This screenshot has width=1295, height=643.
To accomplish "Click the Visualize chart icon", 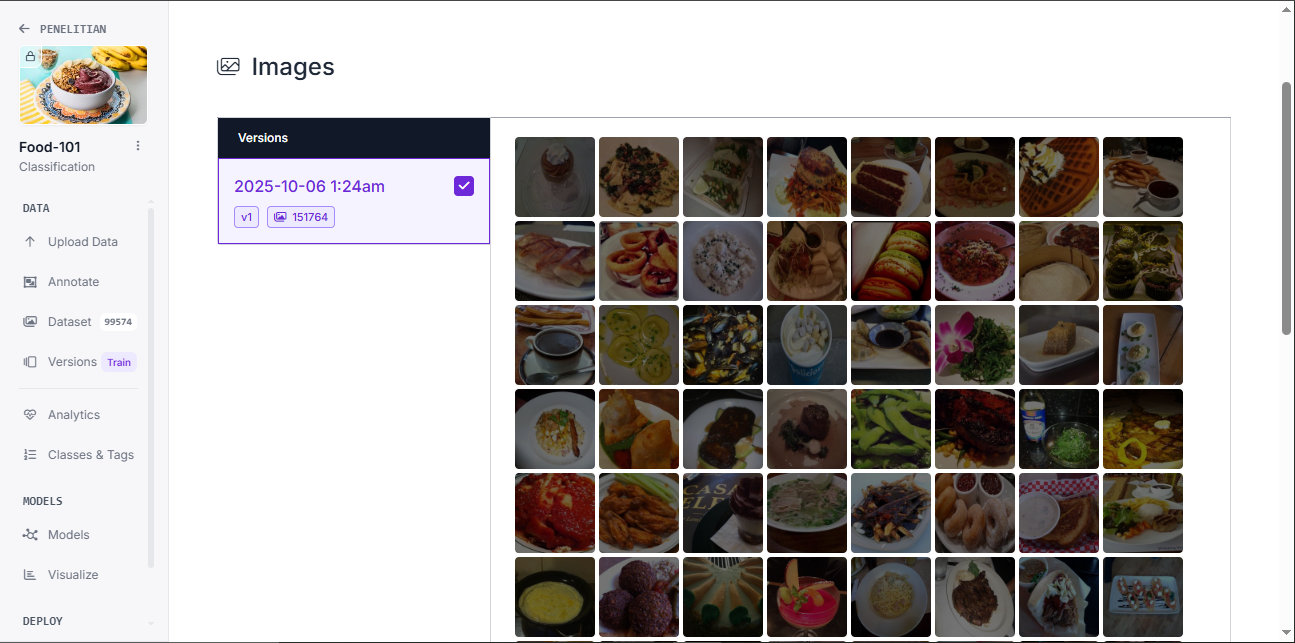I will pos(30,575).
